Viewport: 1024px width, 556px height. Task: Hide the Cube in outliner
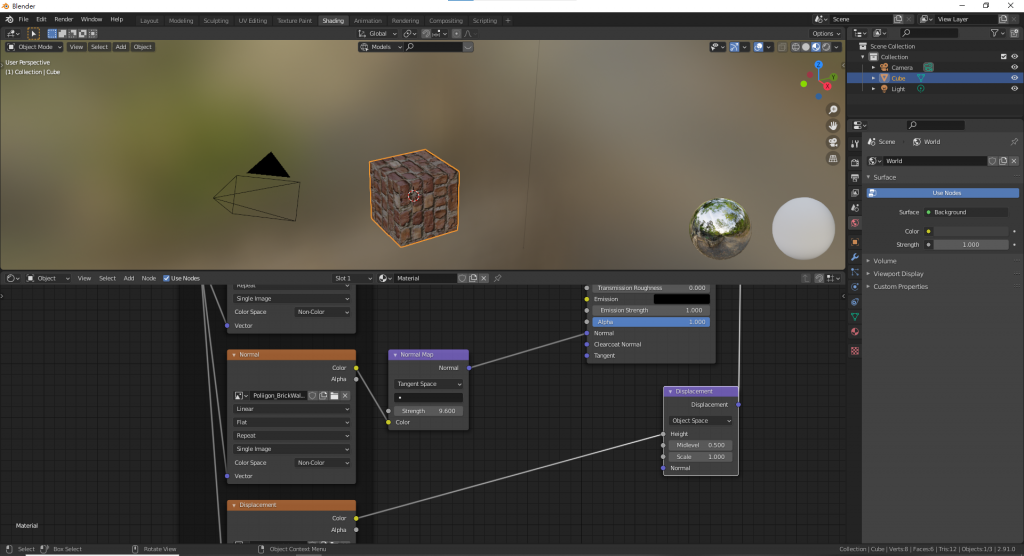pos(1014,78)
